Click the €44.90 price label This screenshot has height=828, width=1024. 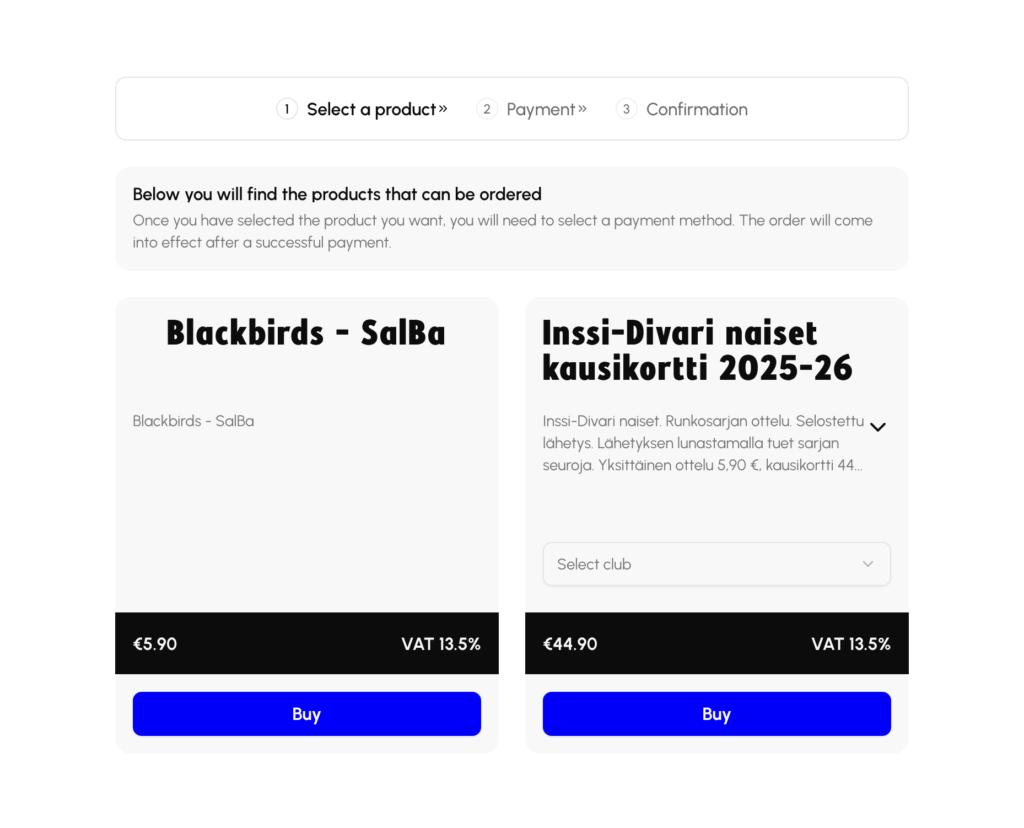[x=570, y=644]
